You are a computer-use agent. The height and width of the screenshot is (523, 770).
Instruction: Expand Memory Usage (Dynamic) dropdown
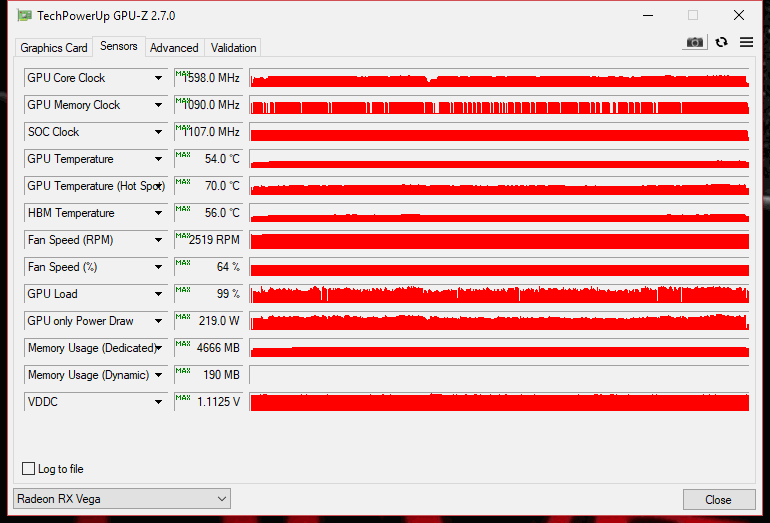(x=158, y=375)
